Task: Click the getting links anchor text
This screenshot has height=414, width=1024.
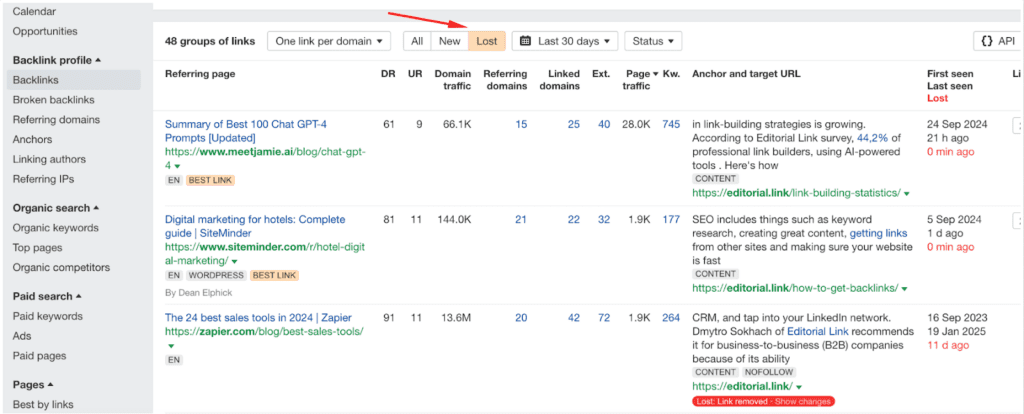Action: (x=878, y=233)
